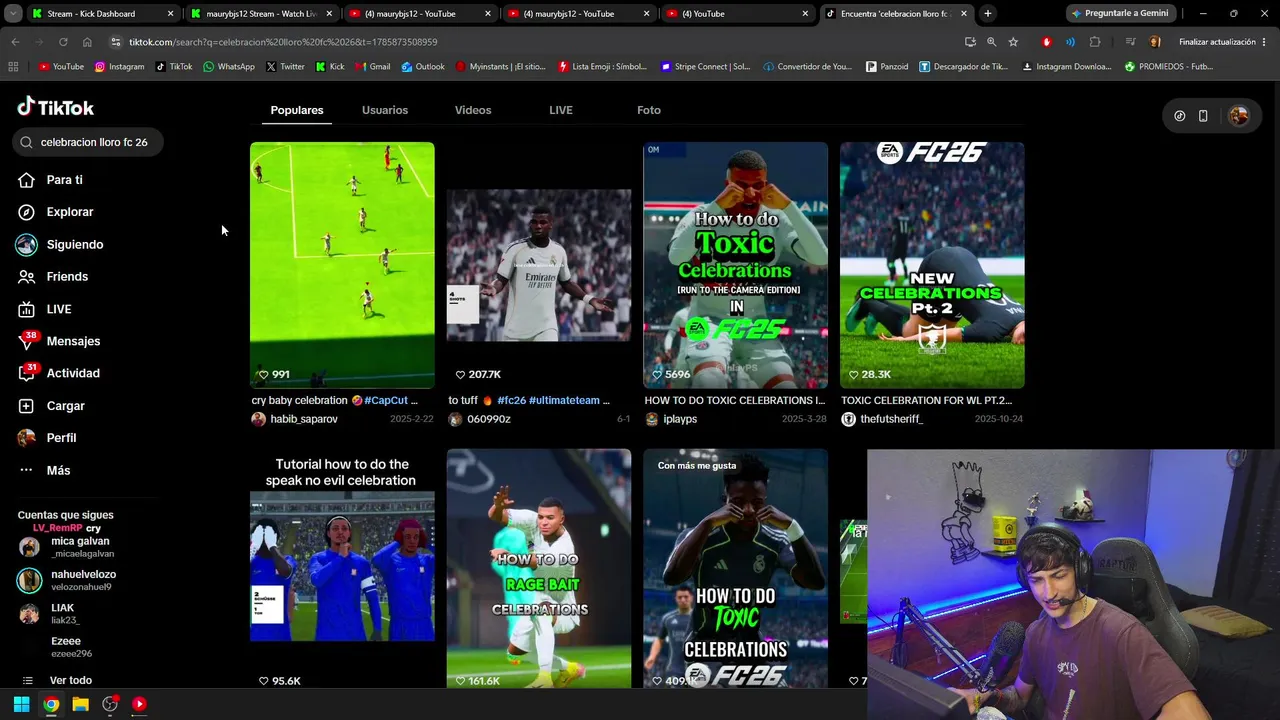Viewport: 1280px width, 720px height.
Task: Open the 'How to do Toxic Celebrations FC26' video
Action: pos(735,568)
